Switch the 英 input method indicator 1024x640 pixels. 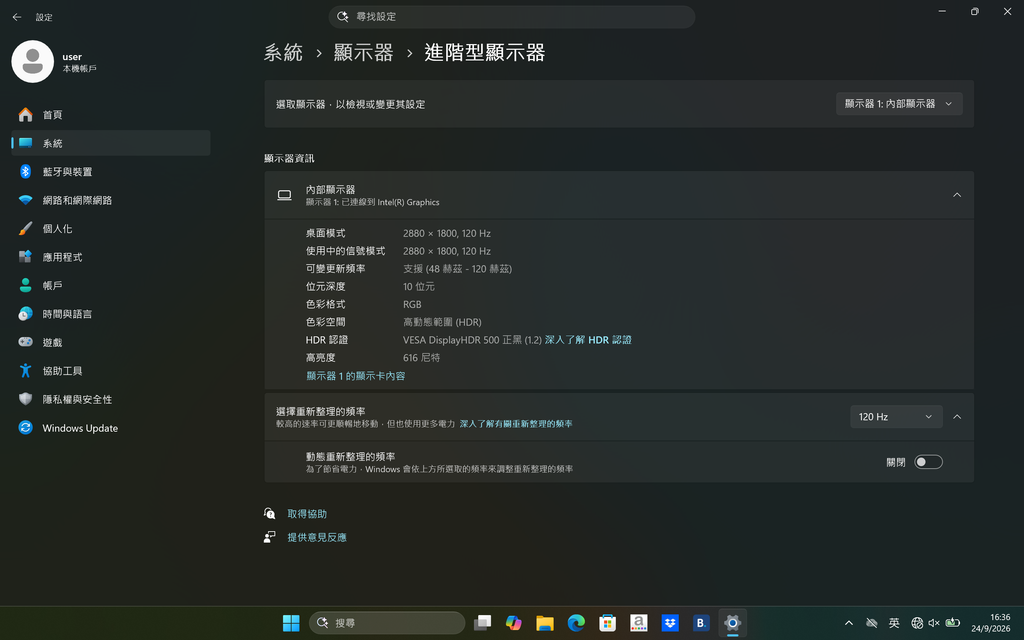point(893,623)
